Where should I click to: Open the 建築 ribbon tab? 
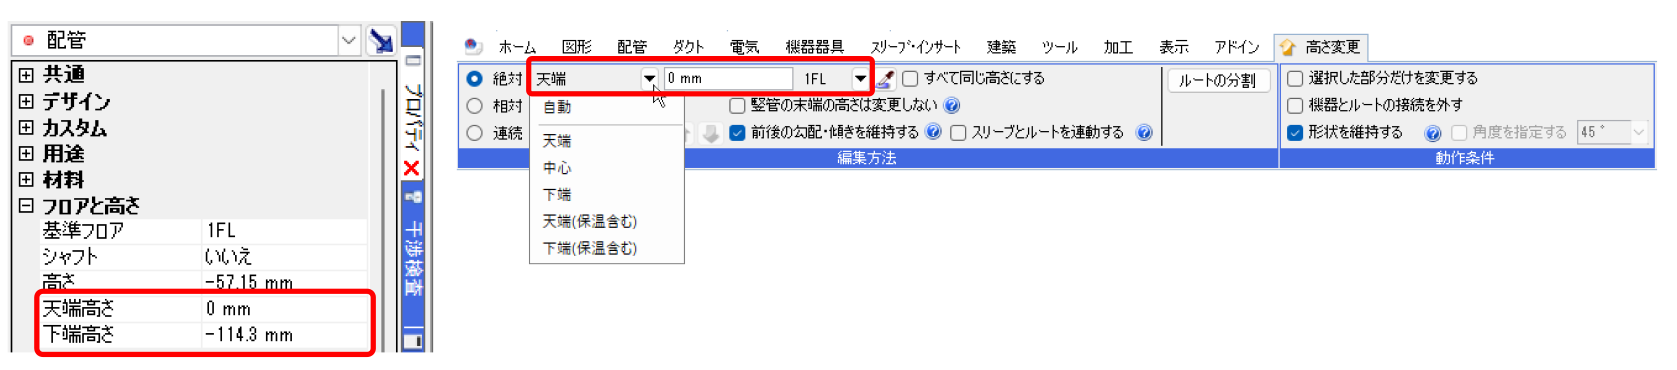pyautogui.click(x=1001, y=47)
